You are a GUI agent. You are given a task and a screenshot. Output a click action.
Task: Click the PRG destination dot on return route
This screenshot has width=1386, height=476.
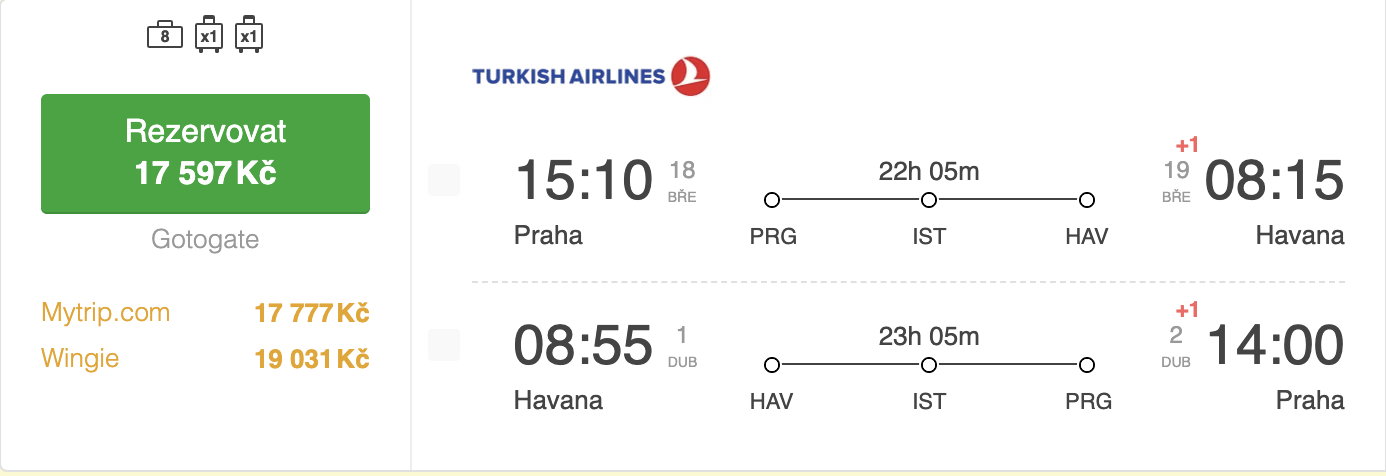(1087, 365)
